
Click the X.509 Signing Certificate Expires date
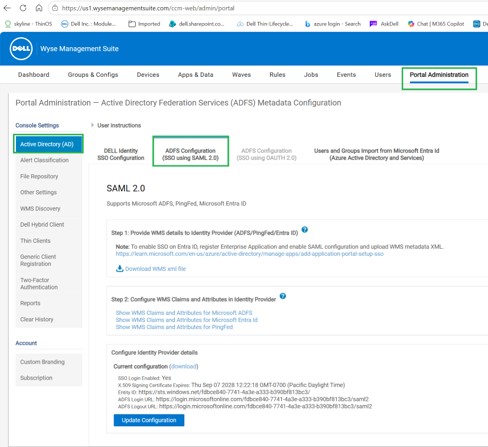pyautogui.click(x=268, y=385)
